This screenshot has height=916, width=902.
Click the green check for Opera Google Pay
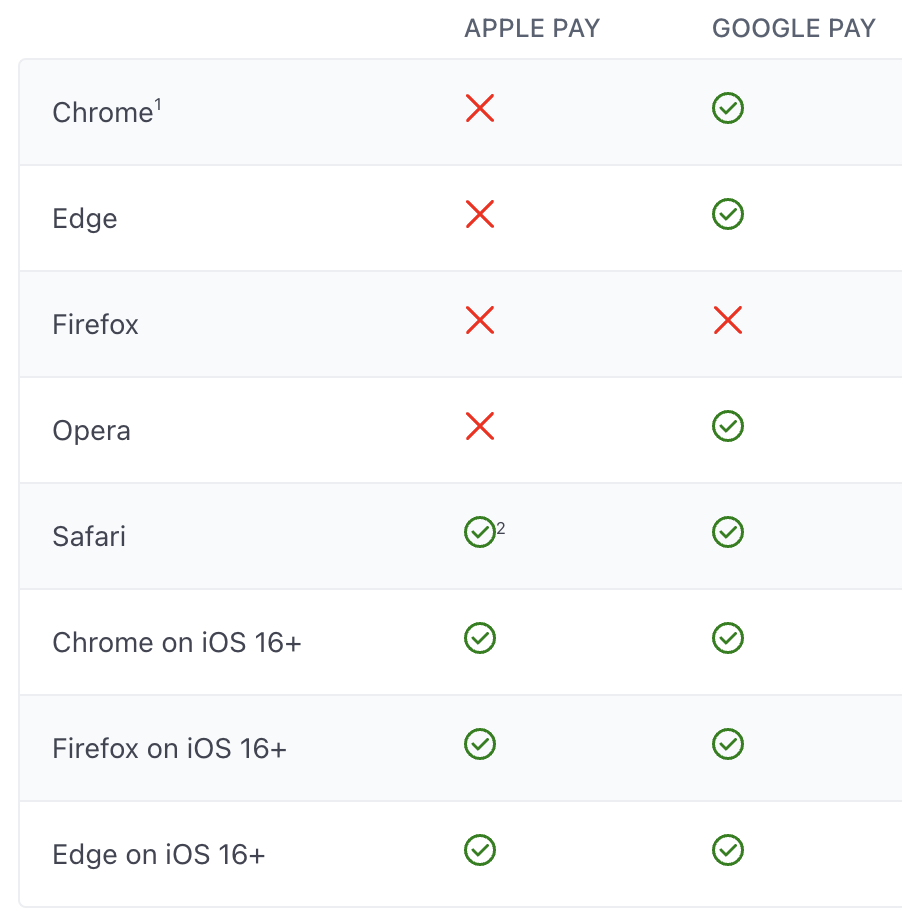727,426
